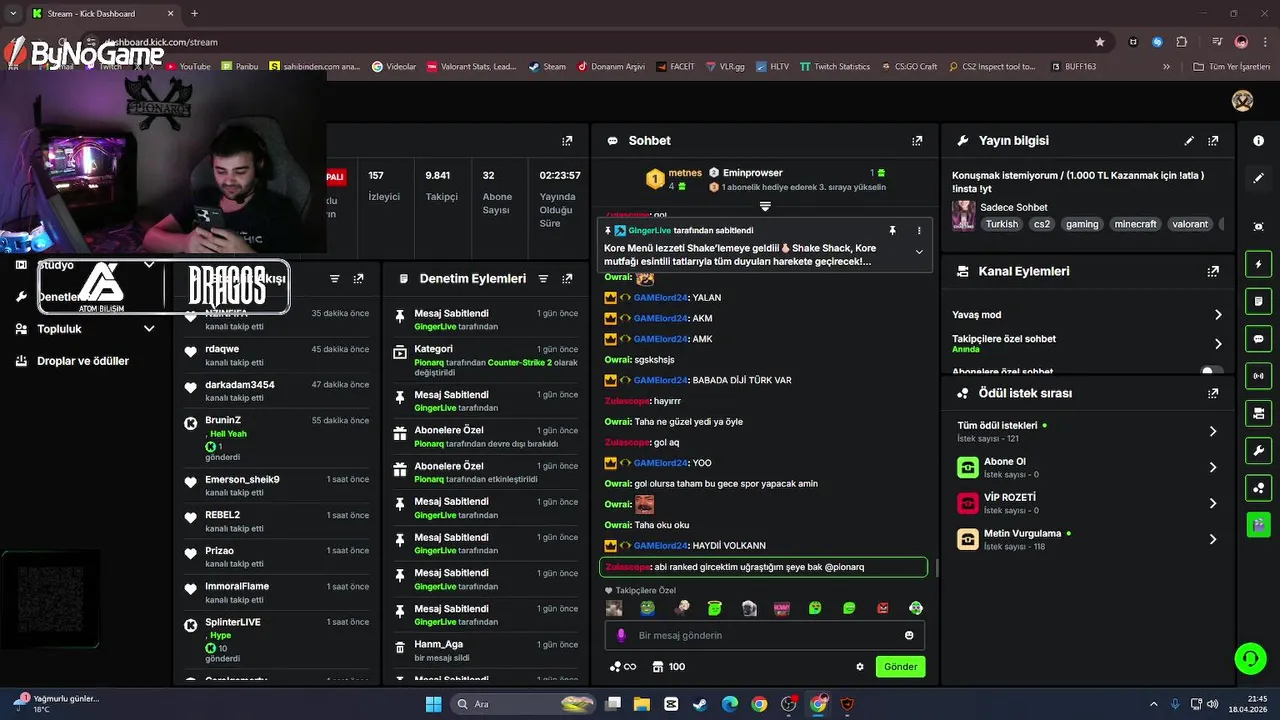Viewport: 1280px width, 720px height.
Task: Open Windows Start menu
Action: click(x=434, y=704)
